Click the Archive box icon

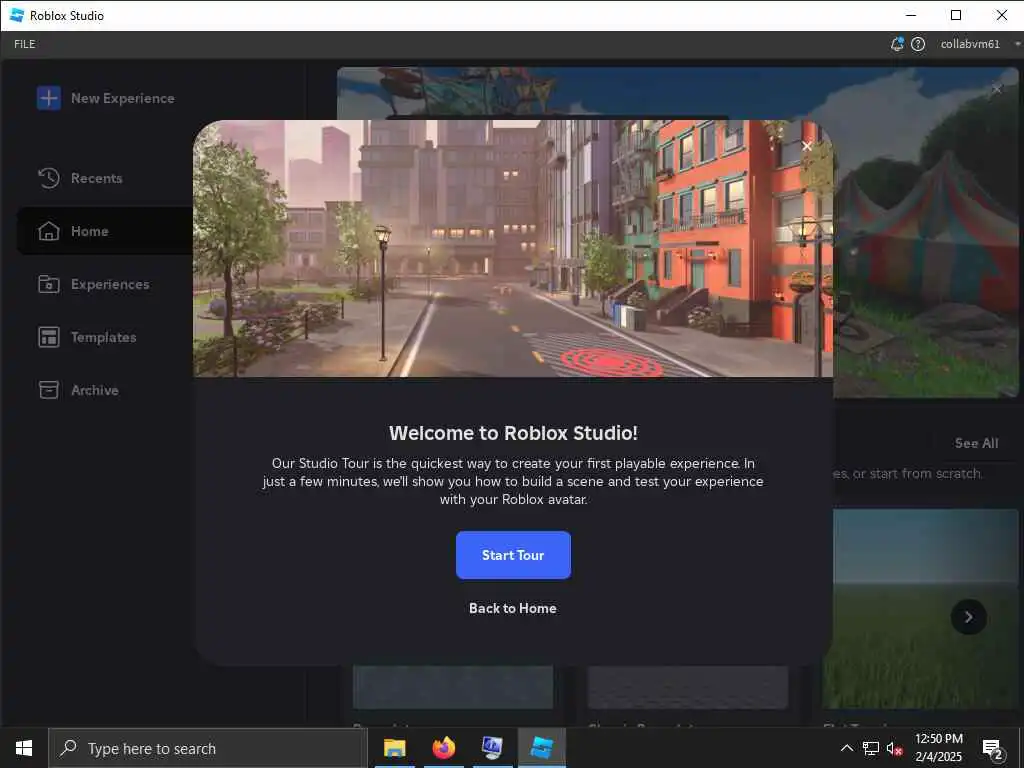coord(49,390)
